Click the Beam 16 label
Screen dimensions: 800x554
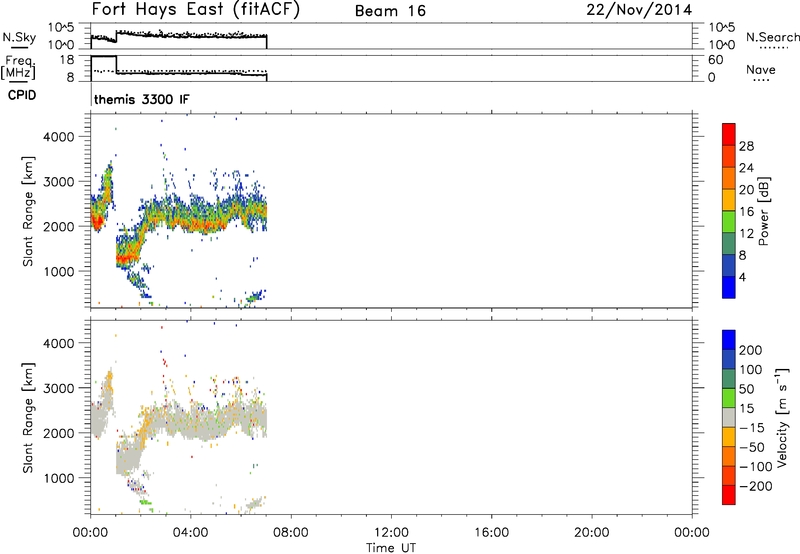390,11
